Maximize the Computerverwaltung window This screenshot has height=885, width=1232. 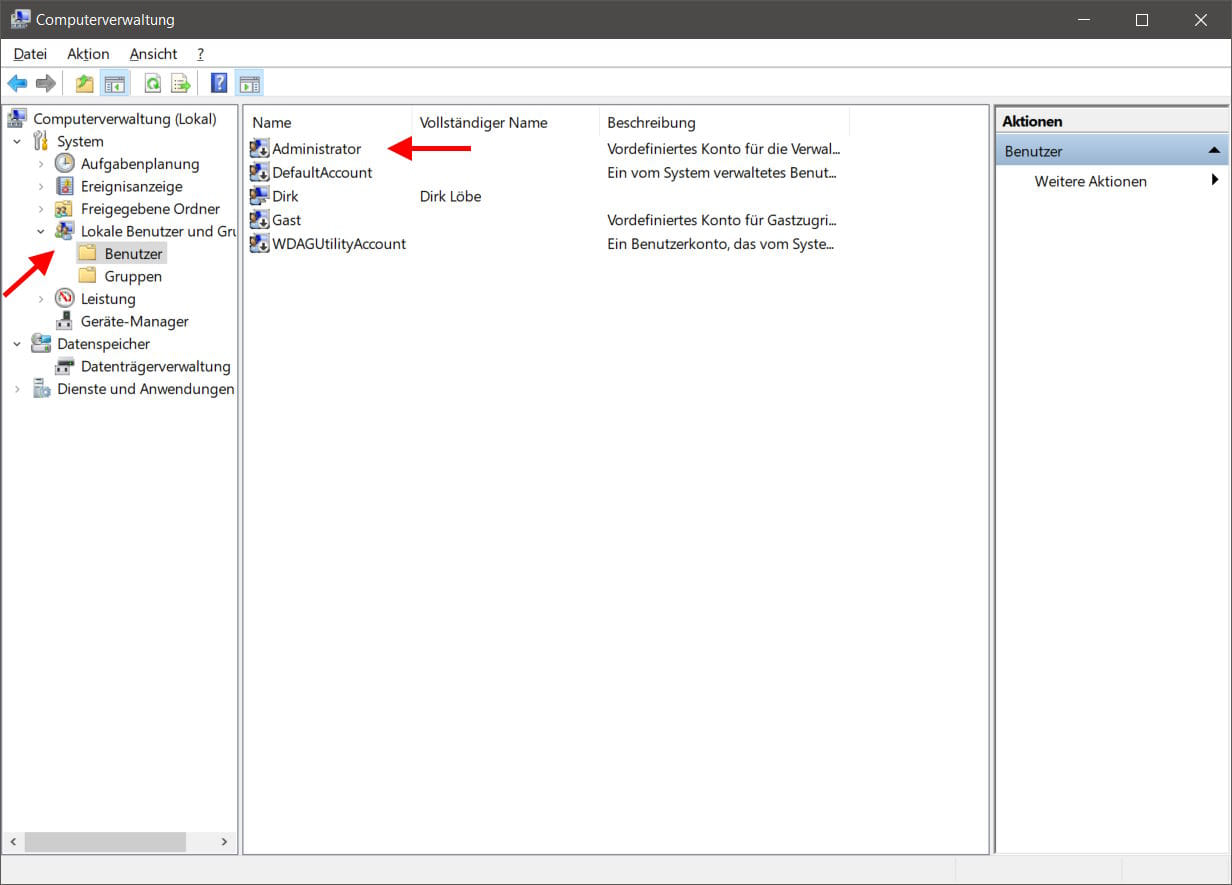click(x=1142, y=19)
